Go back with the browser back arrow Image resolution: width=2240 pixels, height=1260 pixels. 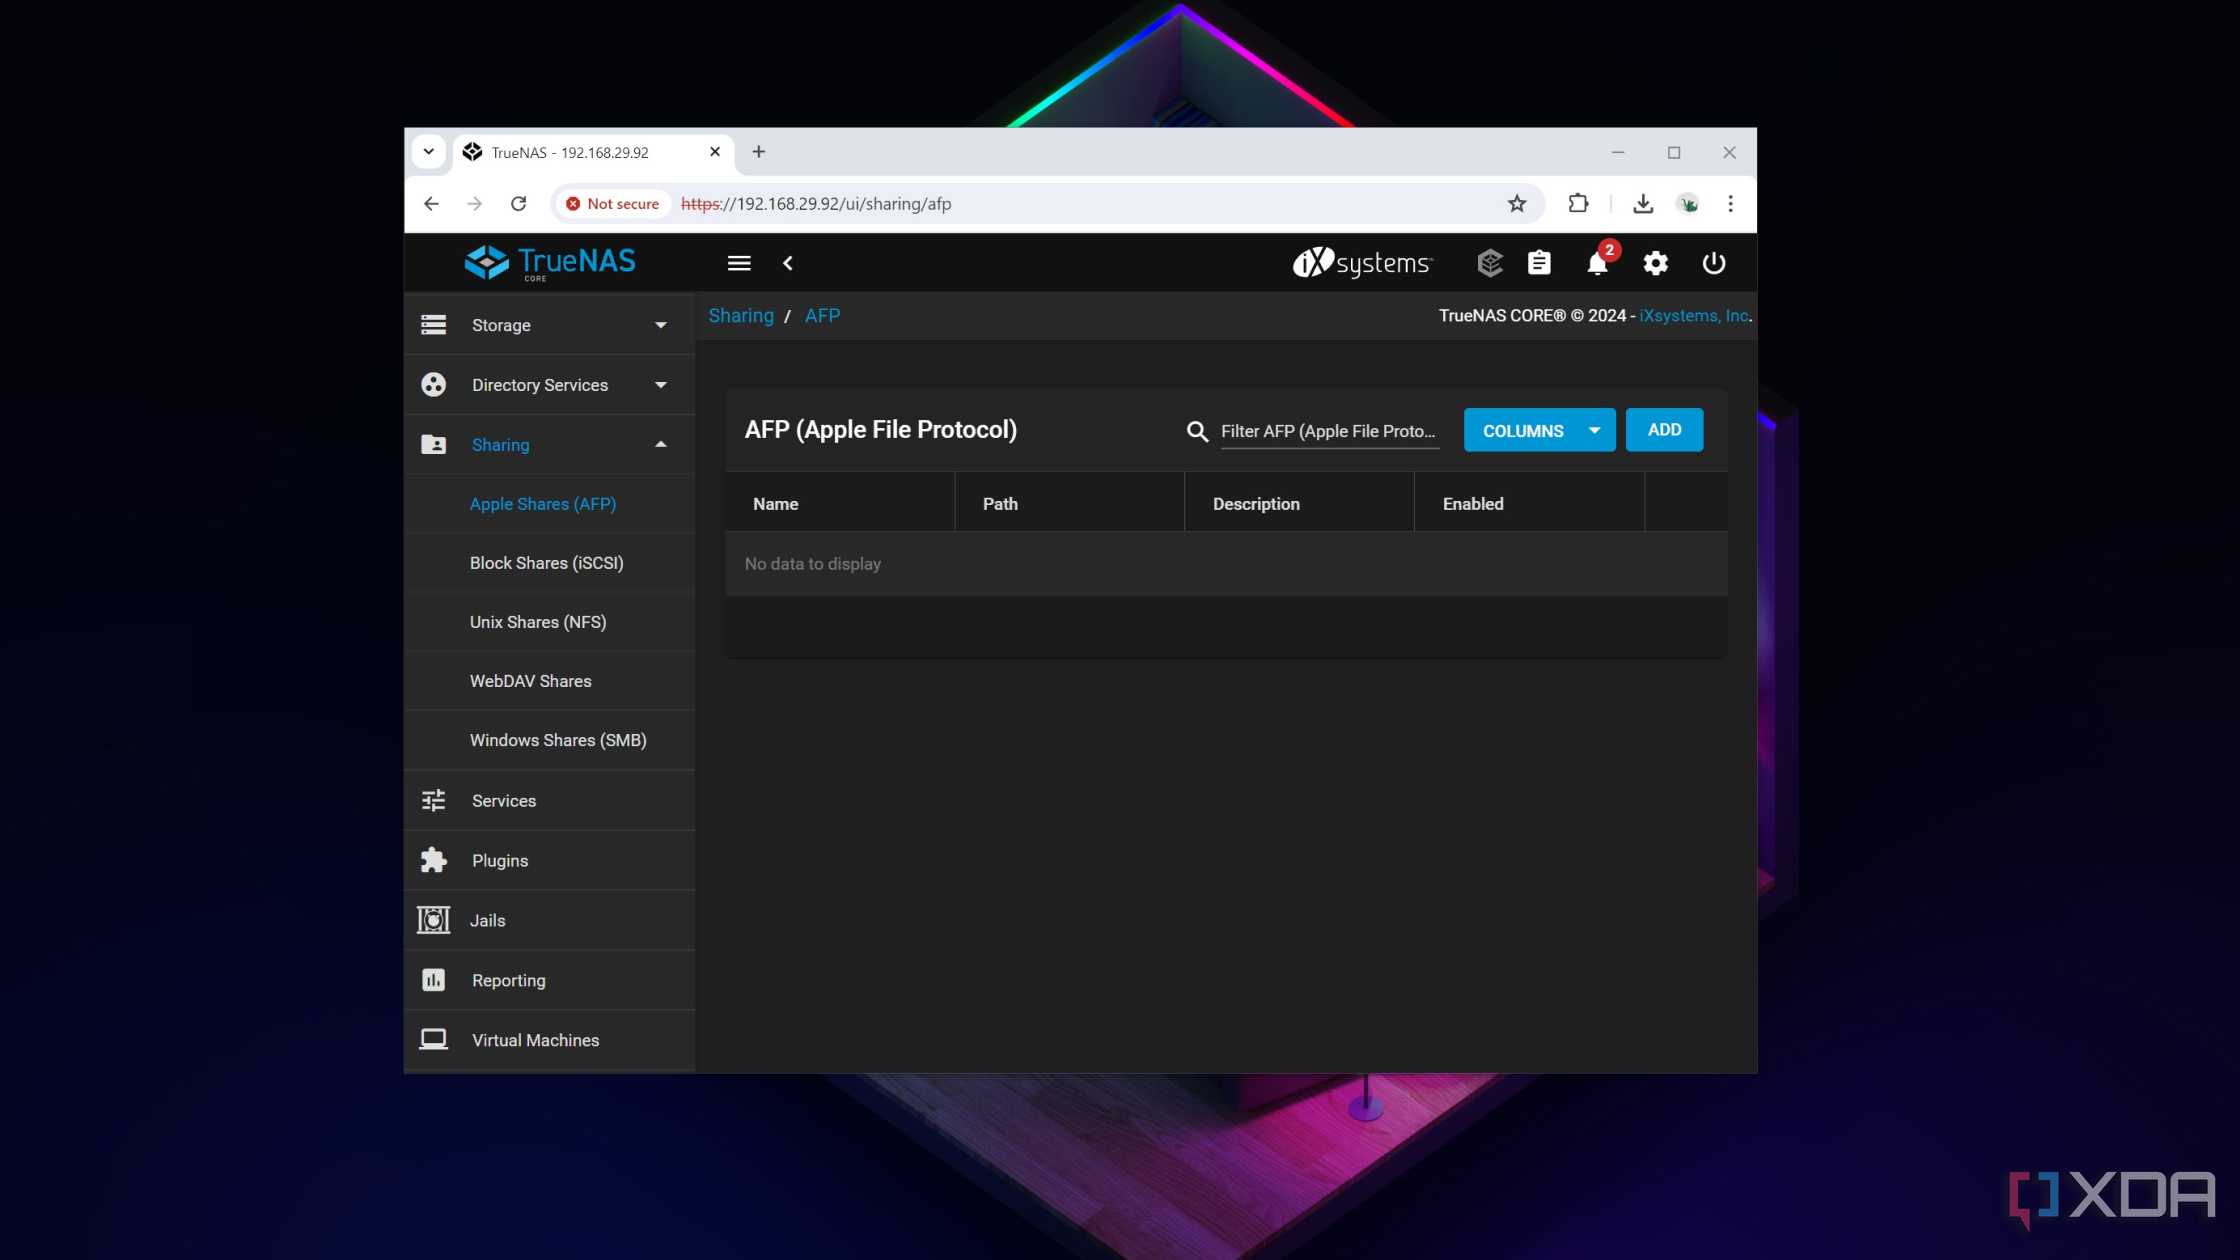431,204
